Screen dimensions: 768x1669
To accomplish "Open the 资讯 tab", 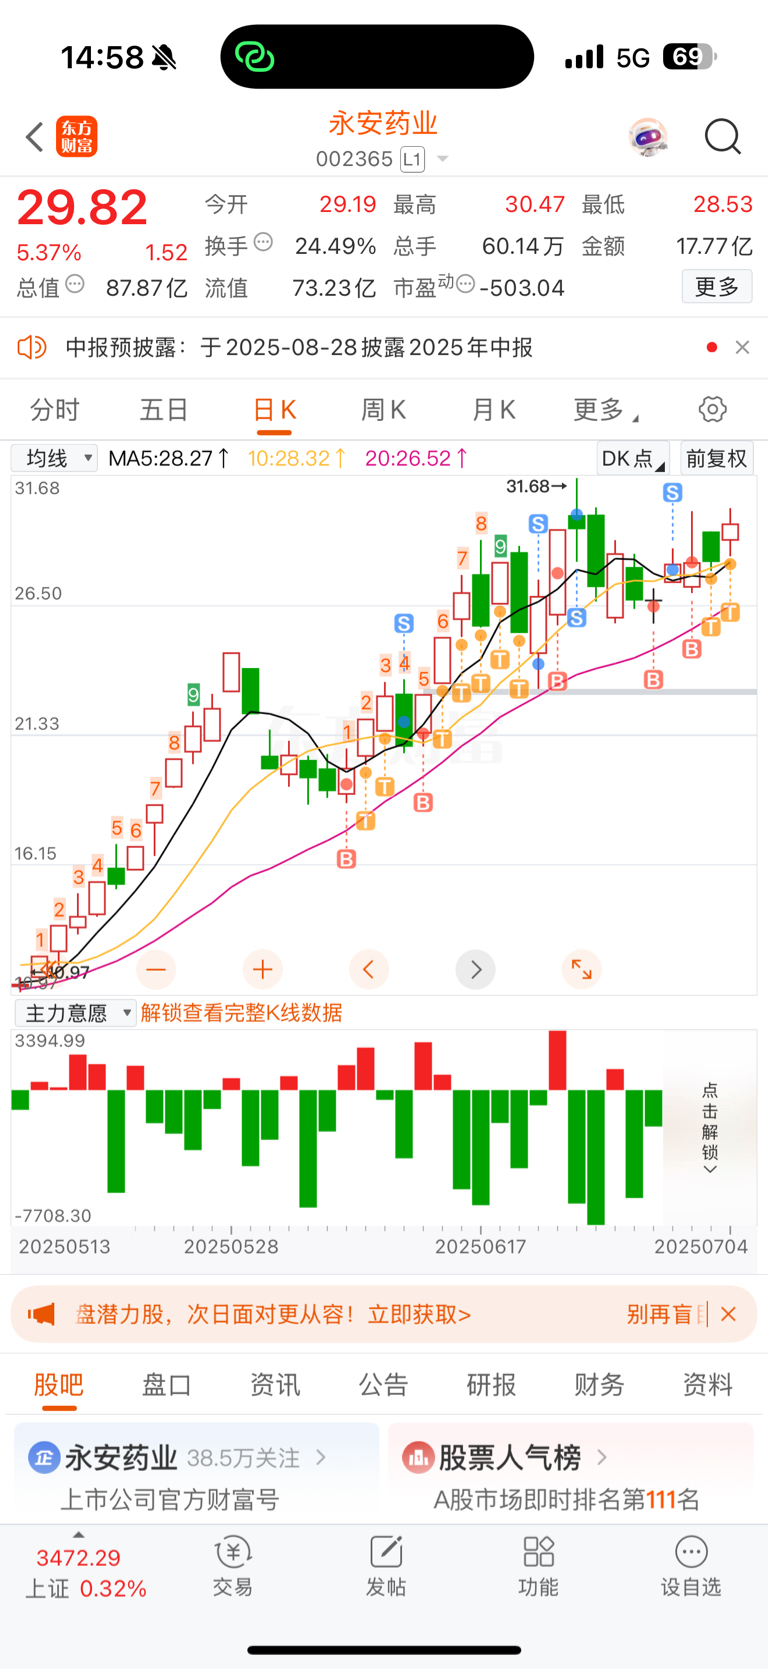I will coord(275,1384).
